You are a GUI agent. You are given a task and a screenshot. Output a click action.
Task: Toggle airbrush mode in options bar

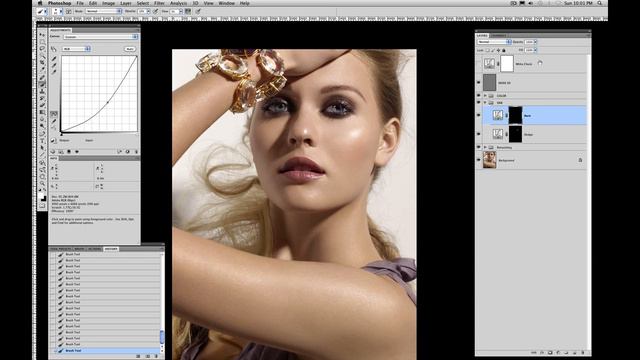[x=188, y=11]
